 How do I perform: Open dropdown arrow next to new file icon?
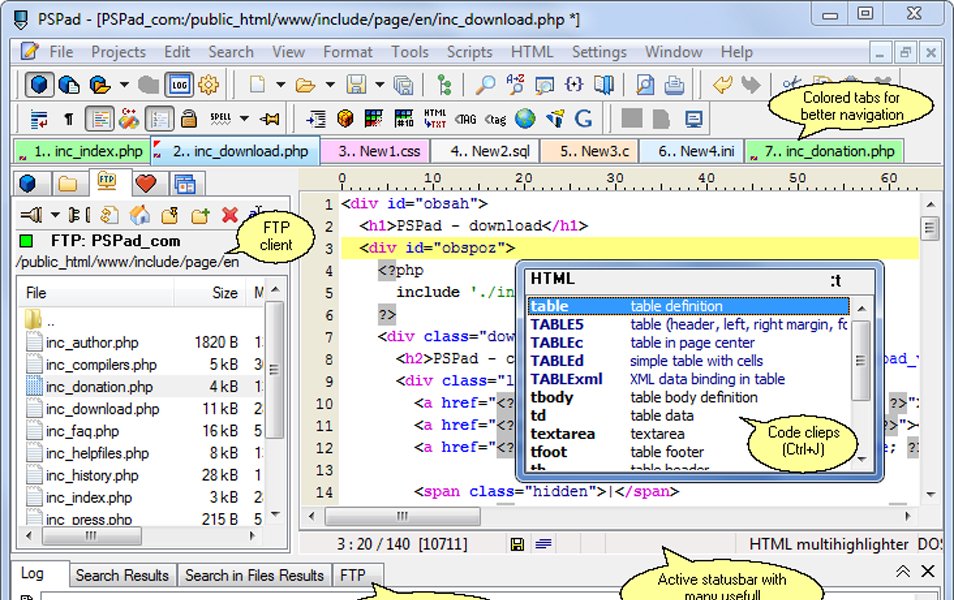point(280,85)
